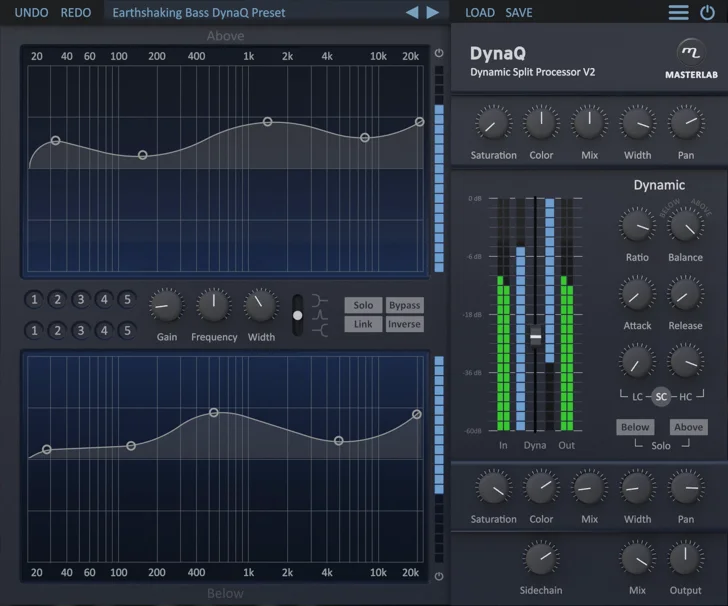This screenshot has width=728, height=606.
Task: Solo the Below band
Action: coord(635,427)
